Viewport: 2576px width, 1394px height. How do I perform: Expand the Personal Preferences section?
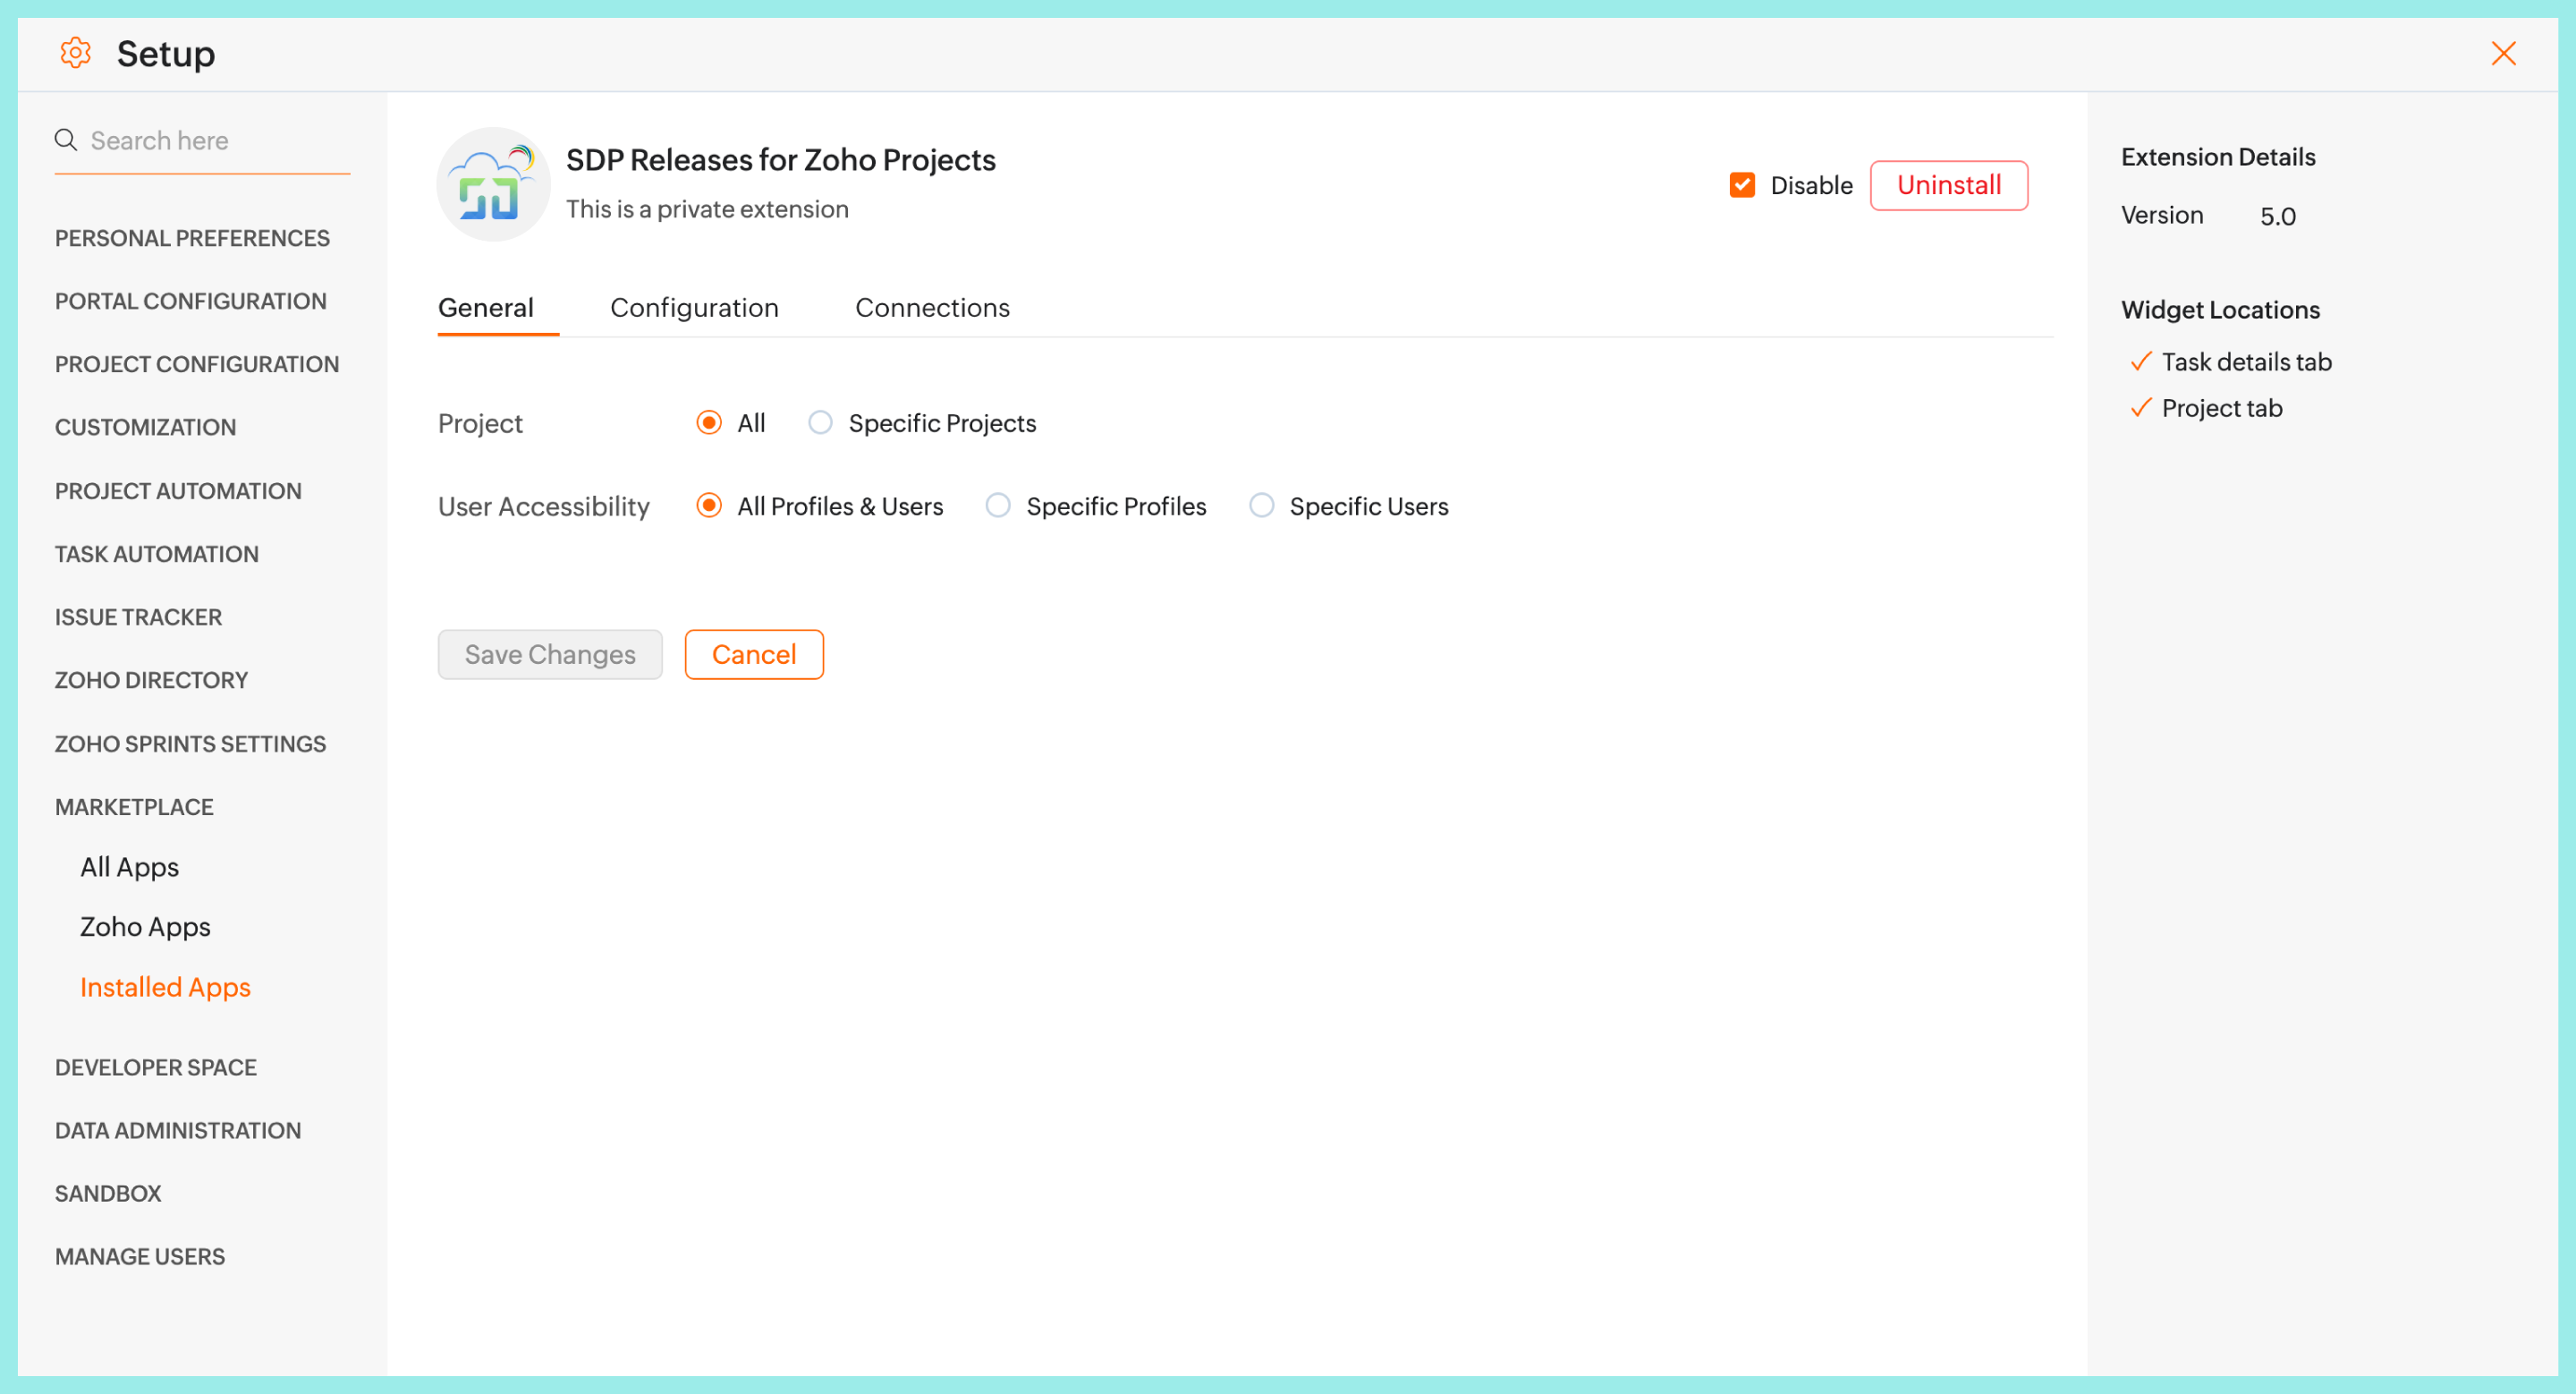192,238
